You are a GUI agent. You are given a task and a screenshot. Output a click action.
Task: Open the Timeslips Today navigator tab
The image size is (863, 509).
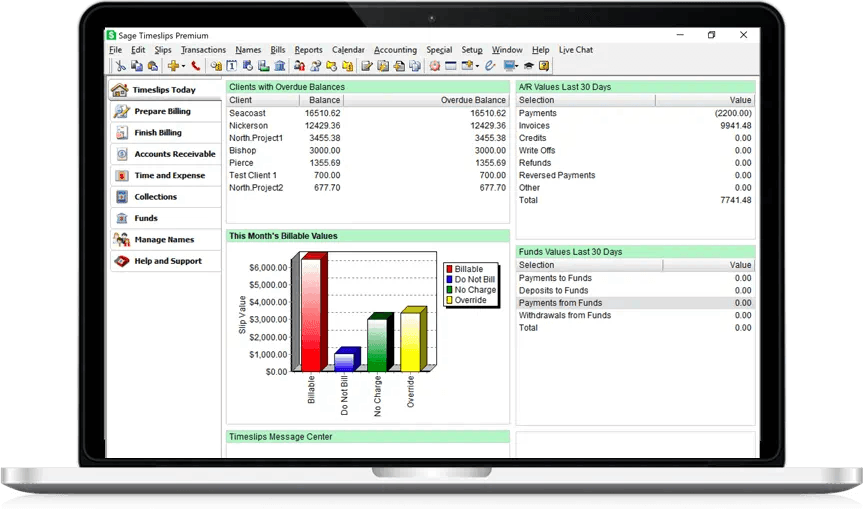click(165, 90)
